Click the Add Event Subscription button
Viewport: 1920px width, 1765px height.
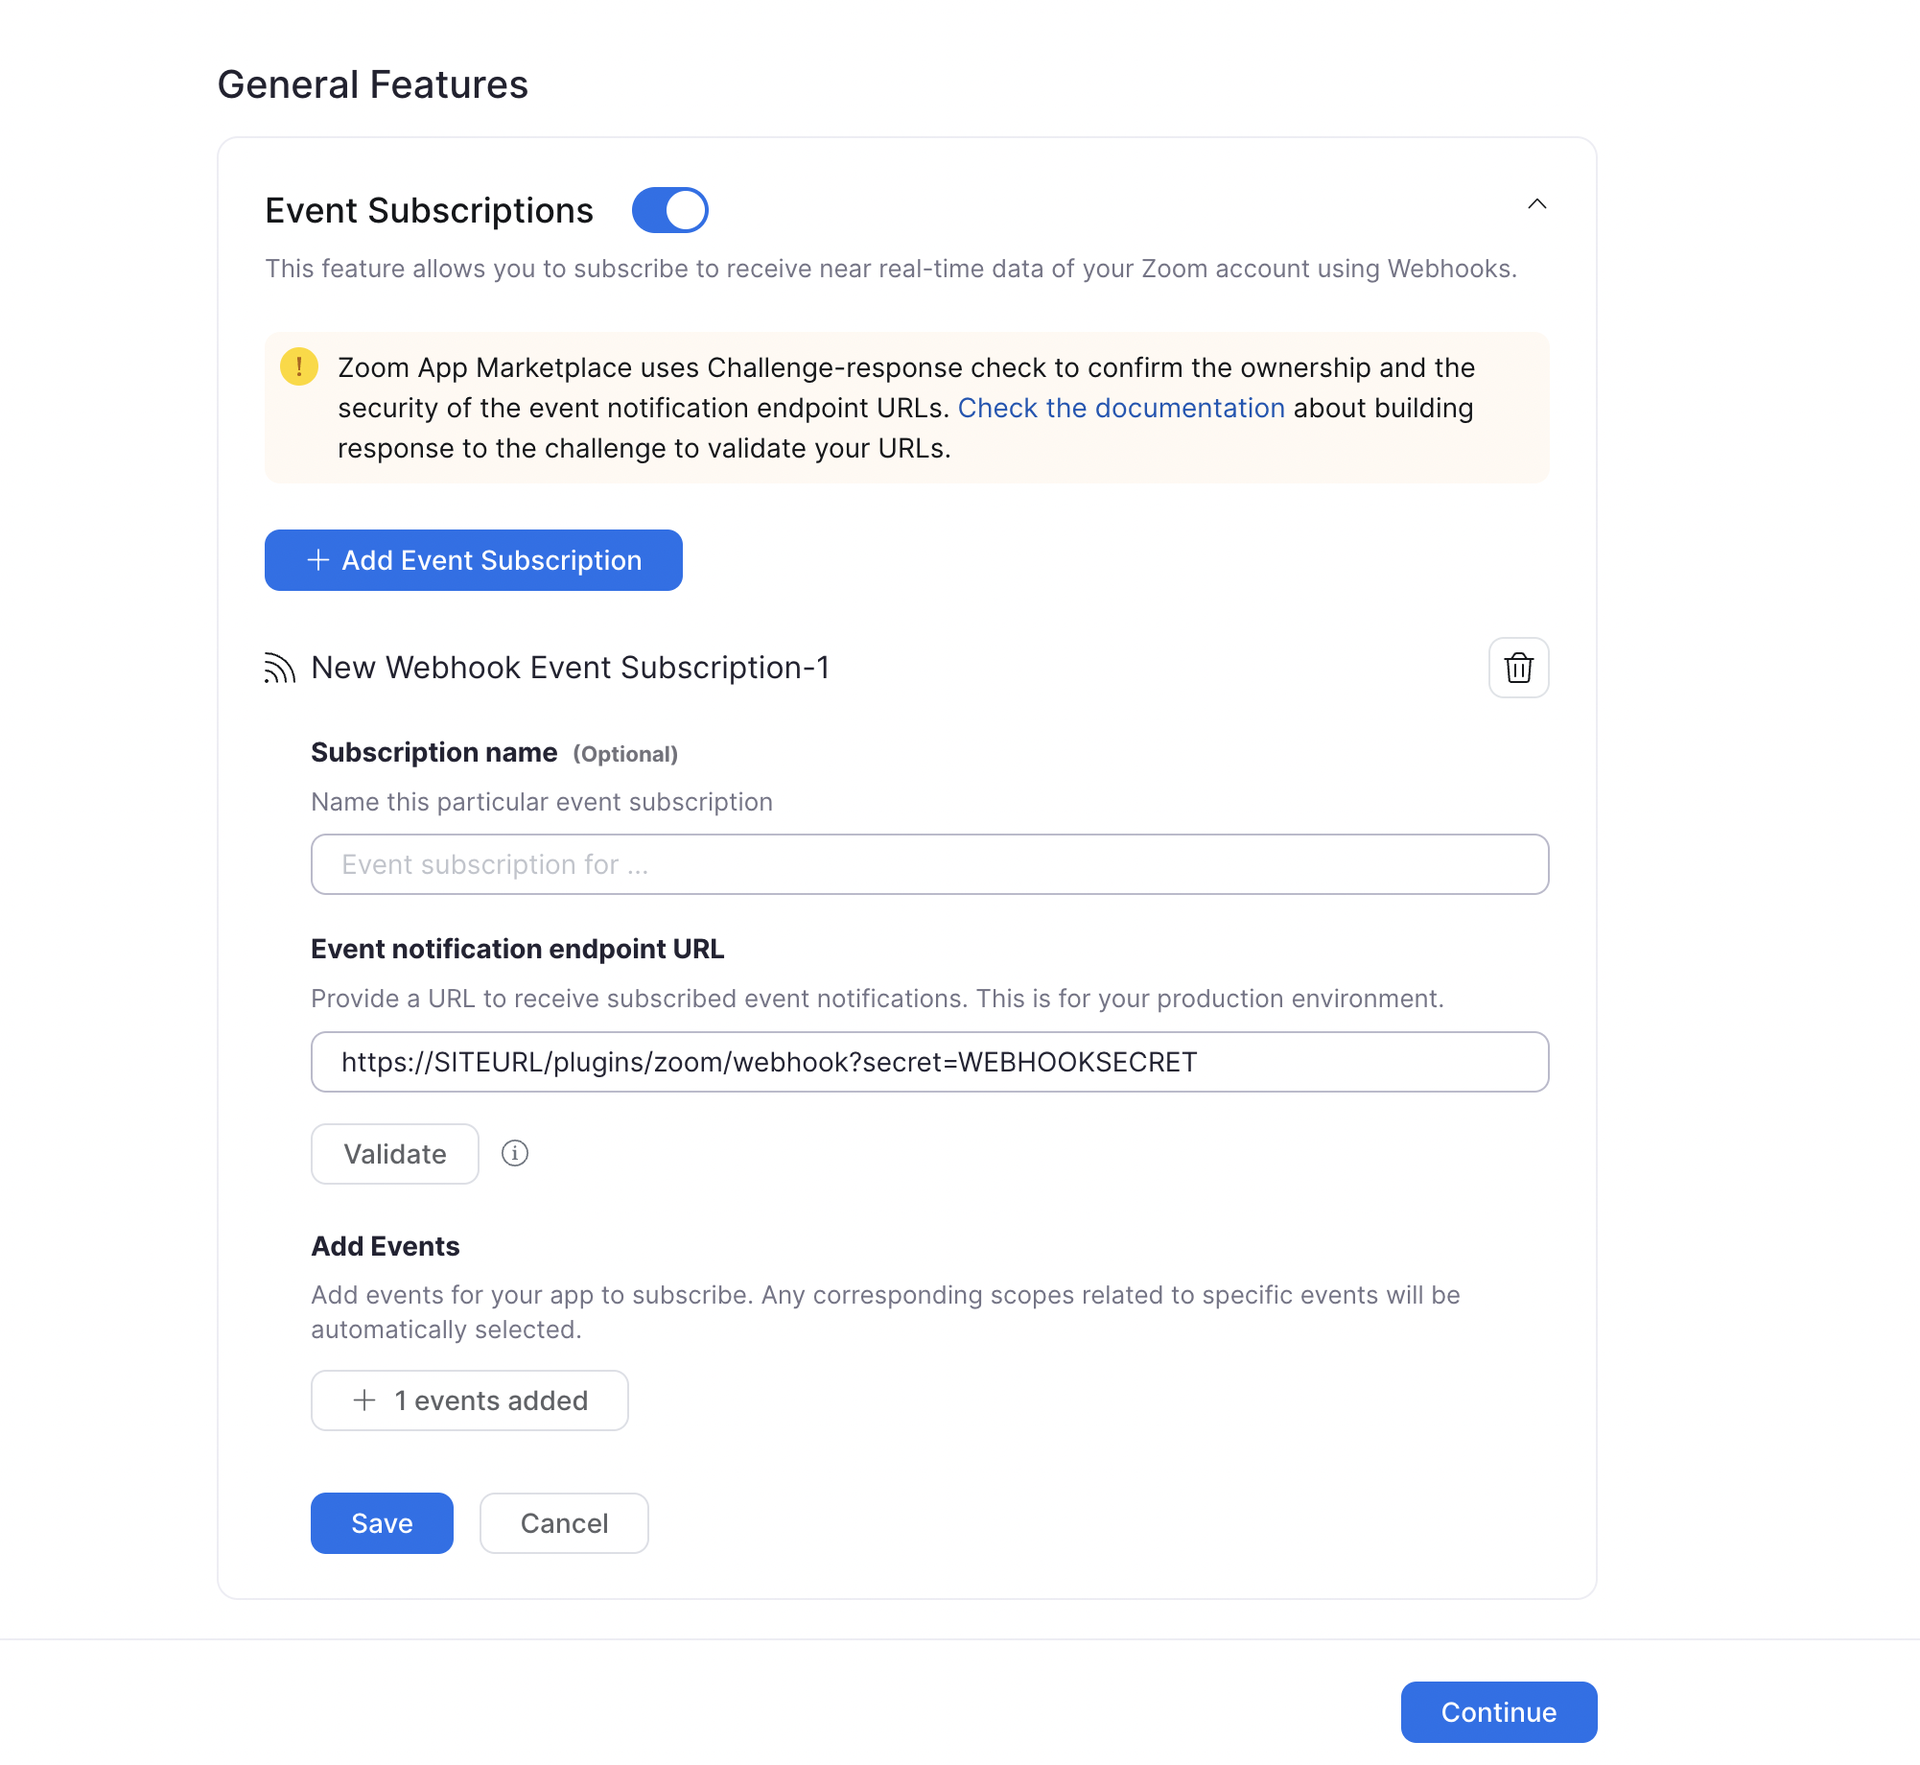click(473, 560)
